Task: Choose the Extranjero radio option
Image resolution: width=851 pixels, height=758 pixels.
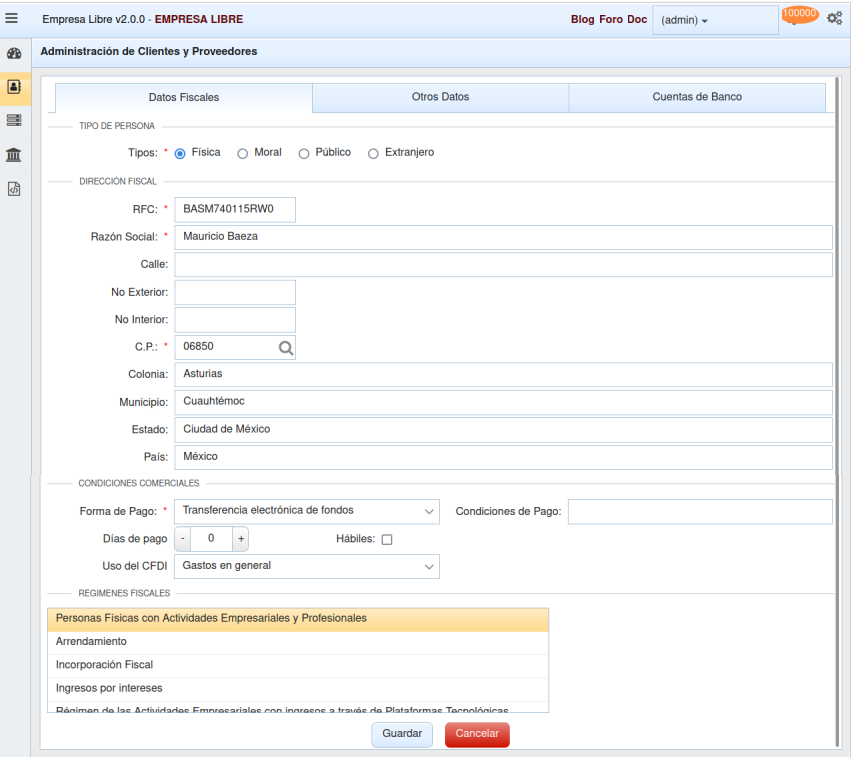Action: [x=374, y=154]
